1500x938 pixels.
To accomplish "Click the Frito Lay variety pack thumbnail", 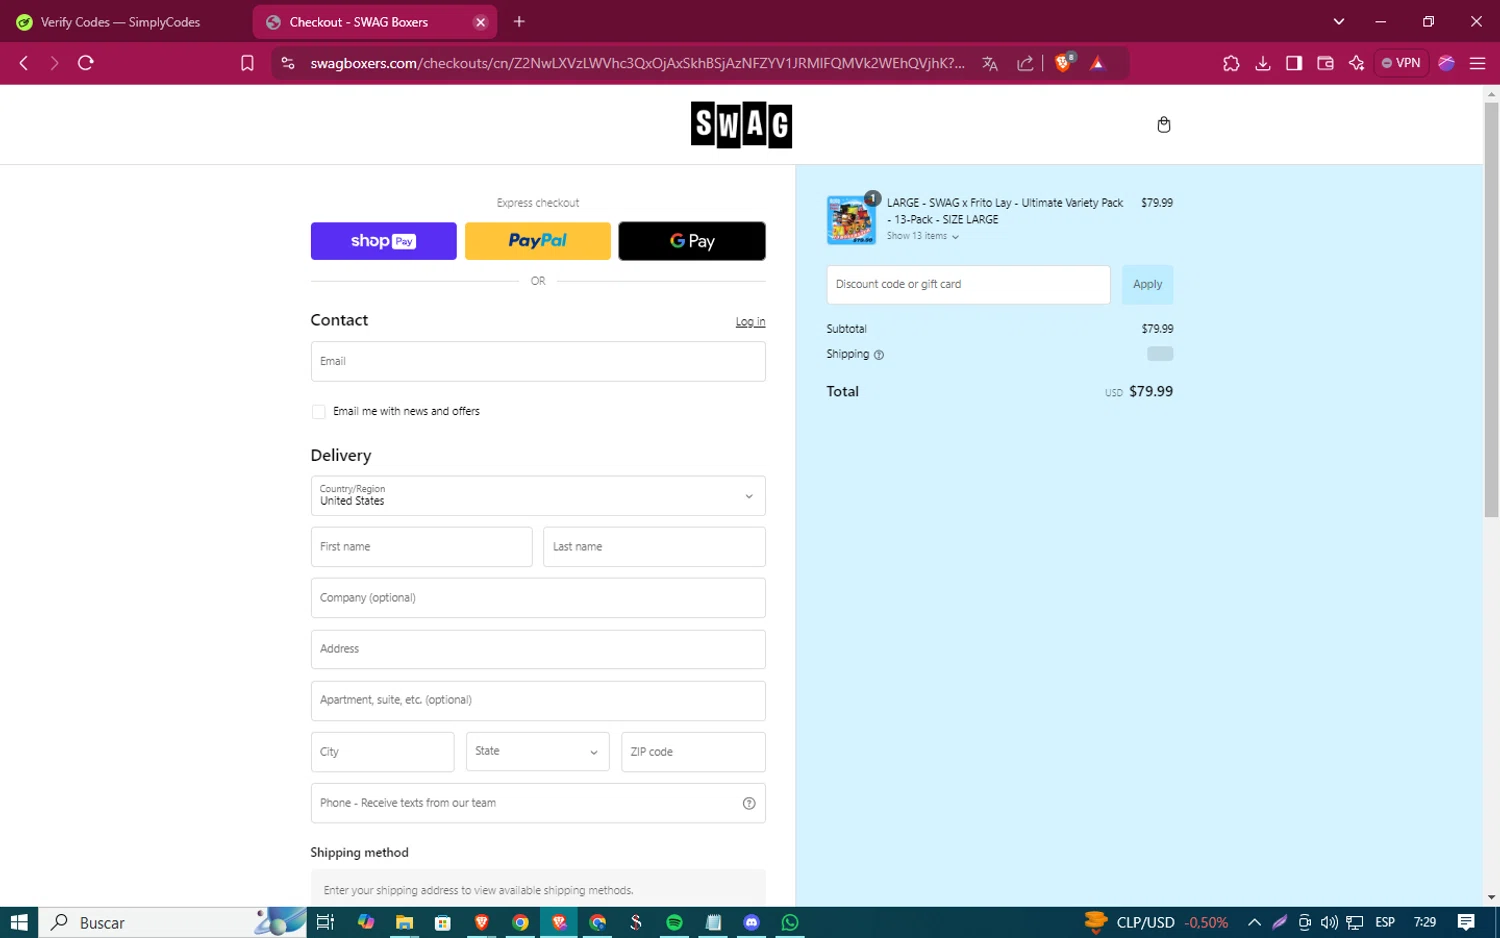I will [851, 220].
